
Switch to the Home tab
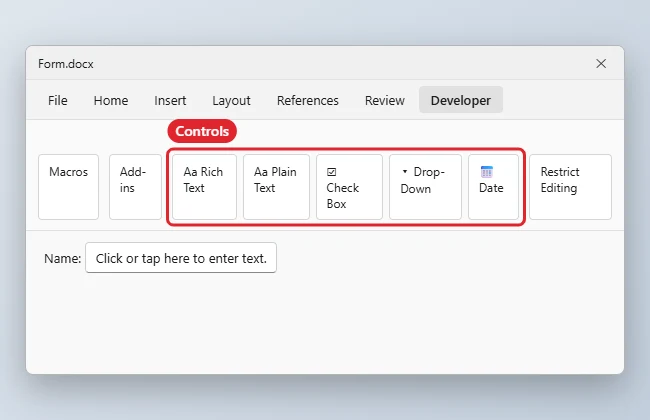(x=111, y=100)
